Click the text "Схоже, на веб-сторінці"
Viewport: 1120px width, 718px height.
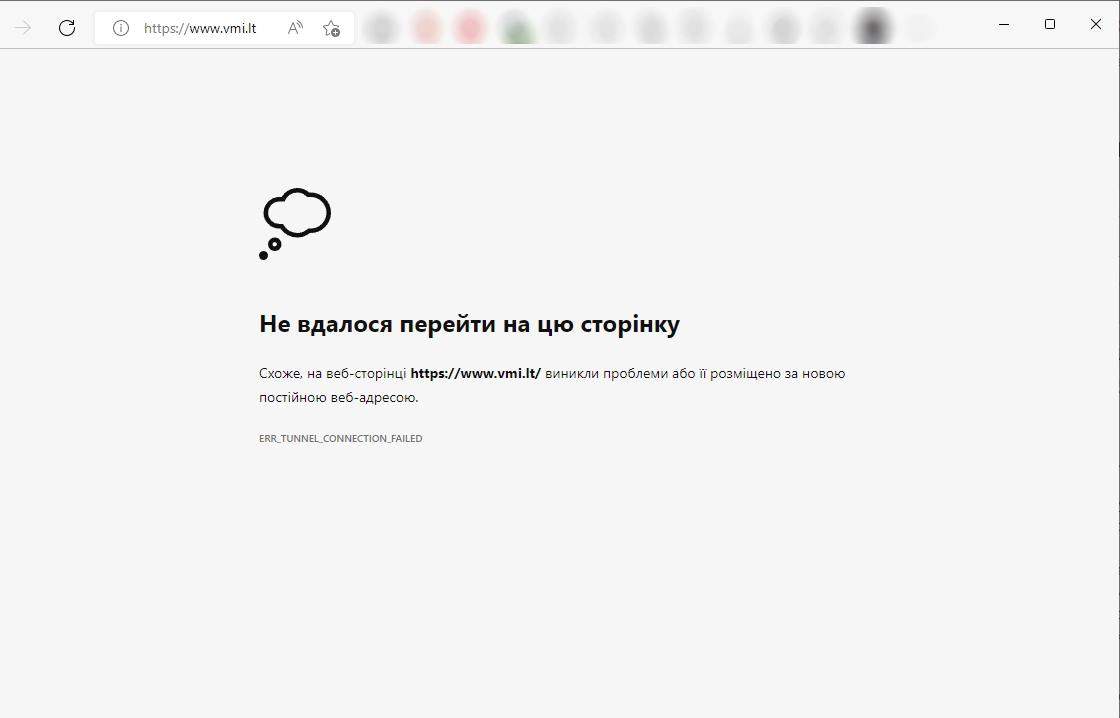pyautogui.click(x=333, y=373)
